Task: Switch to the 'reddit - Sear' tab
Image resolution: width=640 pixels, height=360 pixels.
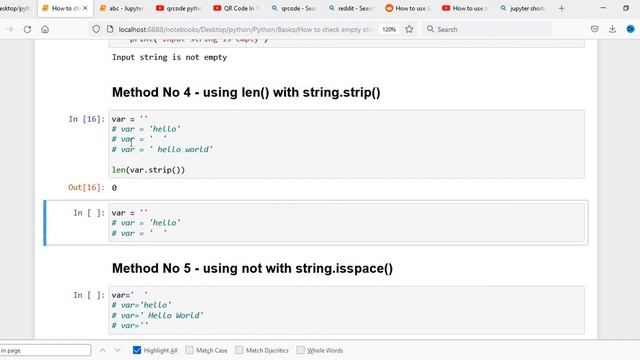Action: coord(351,8)
